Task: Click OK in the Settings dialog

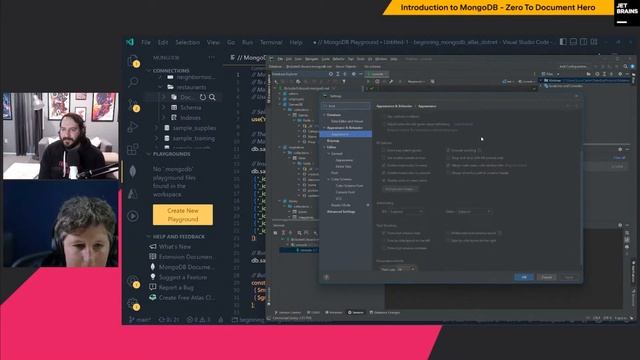Action: tap(524, 277)
